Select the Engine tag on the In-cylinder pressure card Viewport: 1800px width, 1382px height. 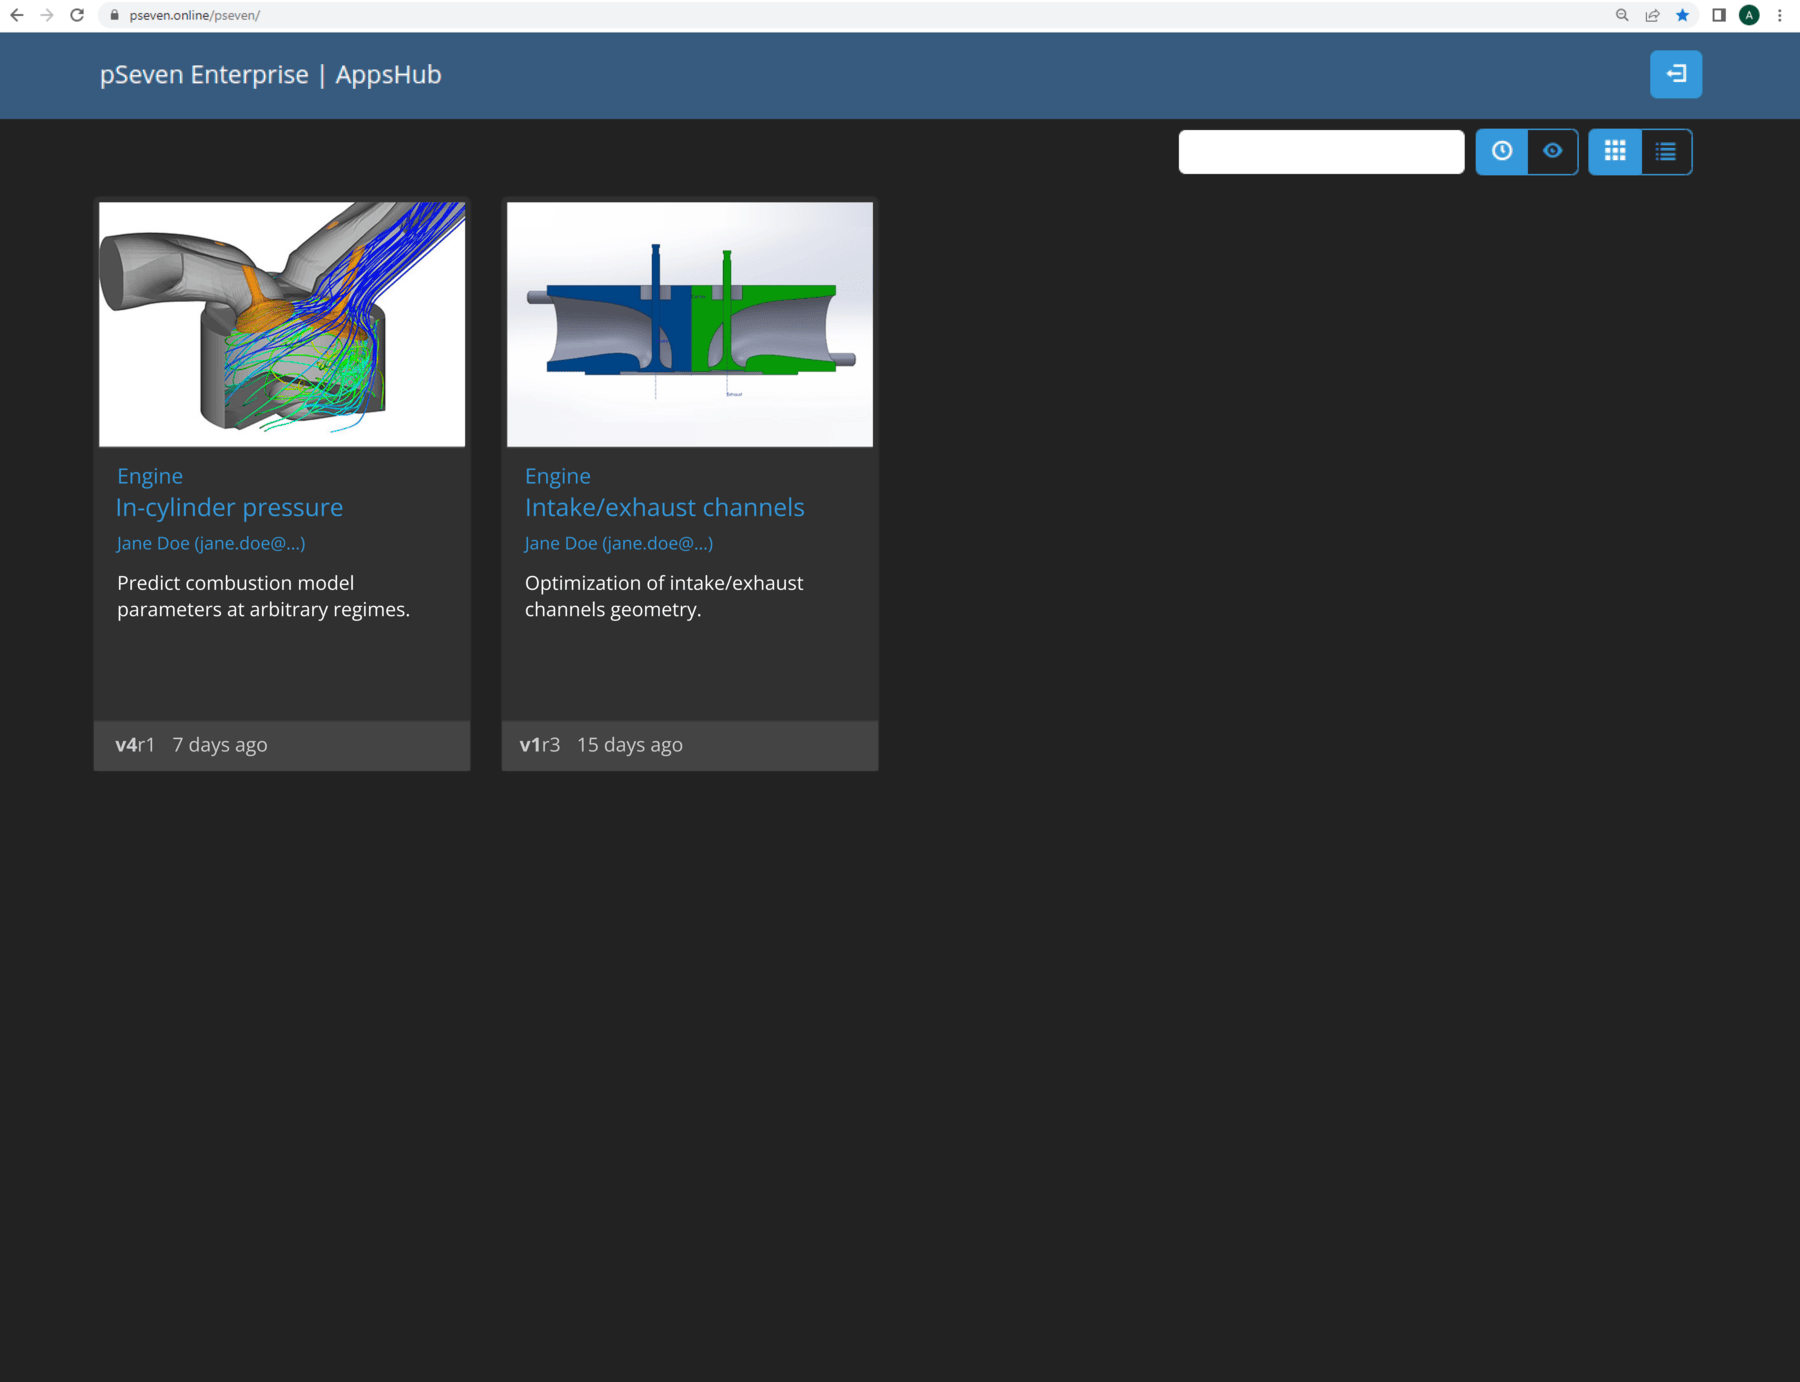click(x=150, y=476)
